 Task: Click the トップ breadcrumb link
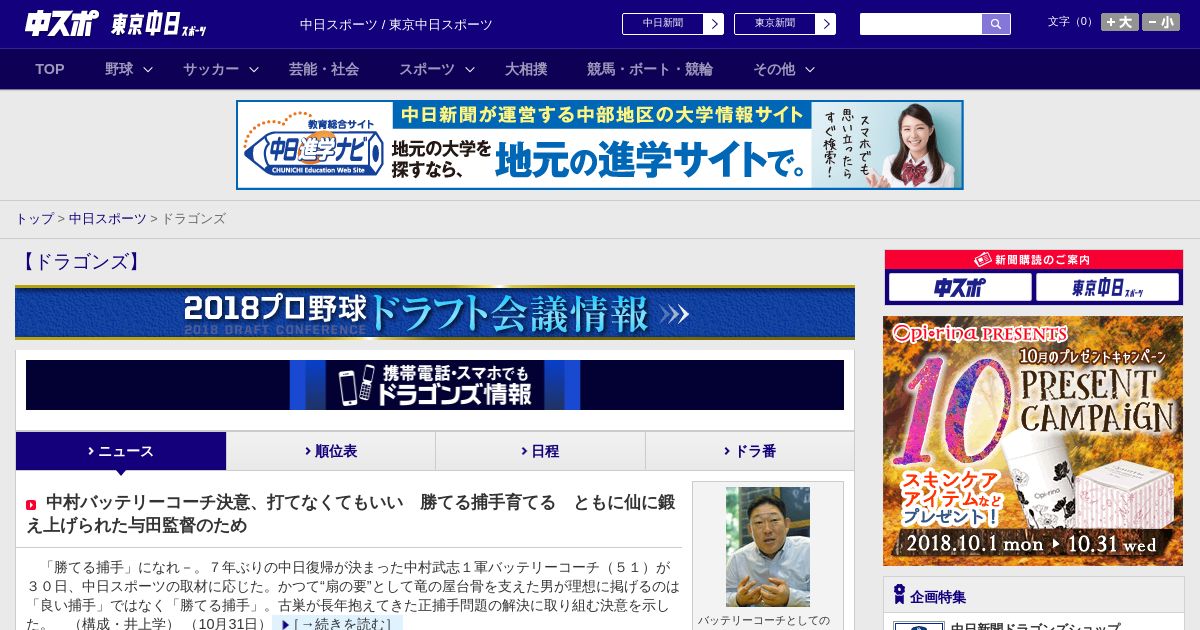tap(35, 218)
